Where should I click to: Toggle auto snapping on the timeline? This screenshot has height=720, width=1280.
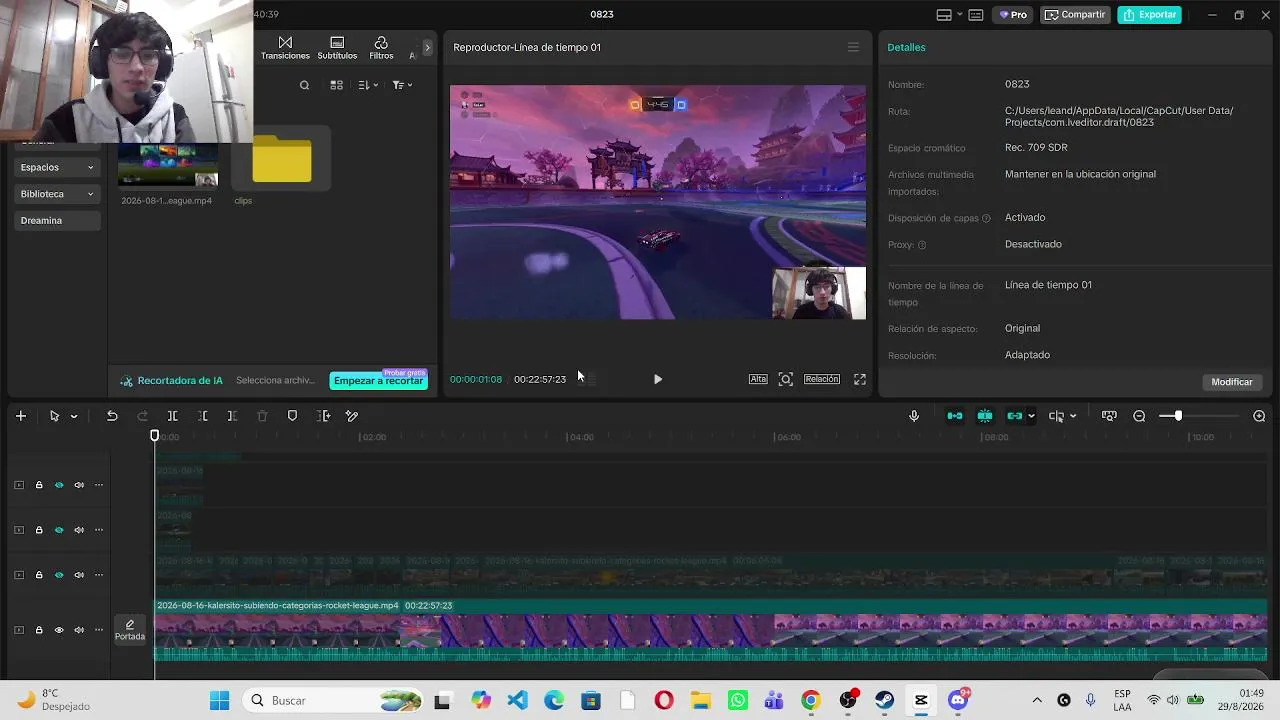pyautogui.click(x=985, y=416)
